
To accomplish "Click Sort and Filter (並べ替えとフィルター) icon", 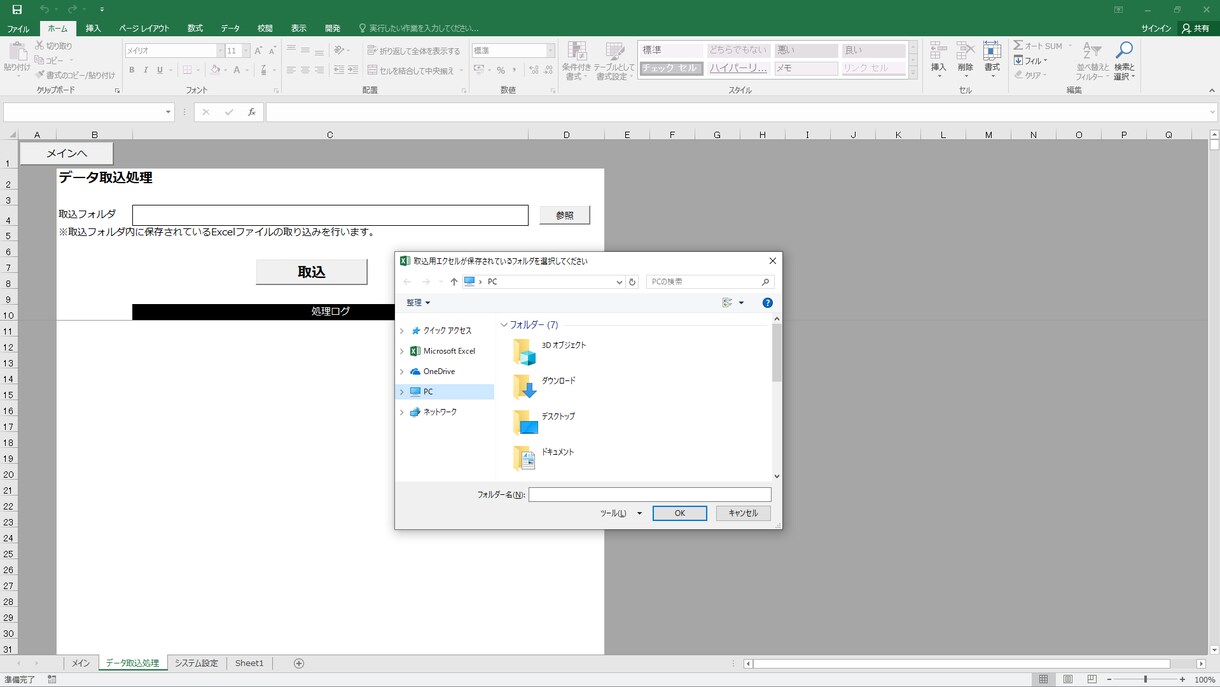I will [1092, 52].
